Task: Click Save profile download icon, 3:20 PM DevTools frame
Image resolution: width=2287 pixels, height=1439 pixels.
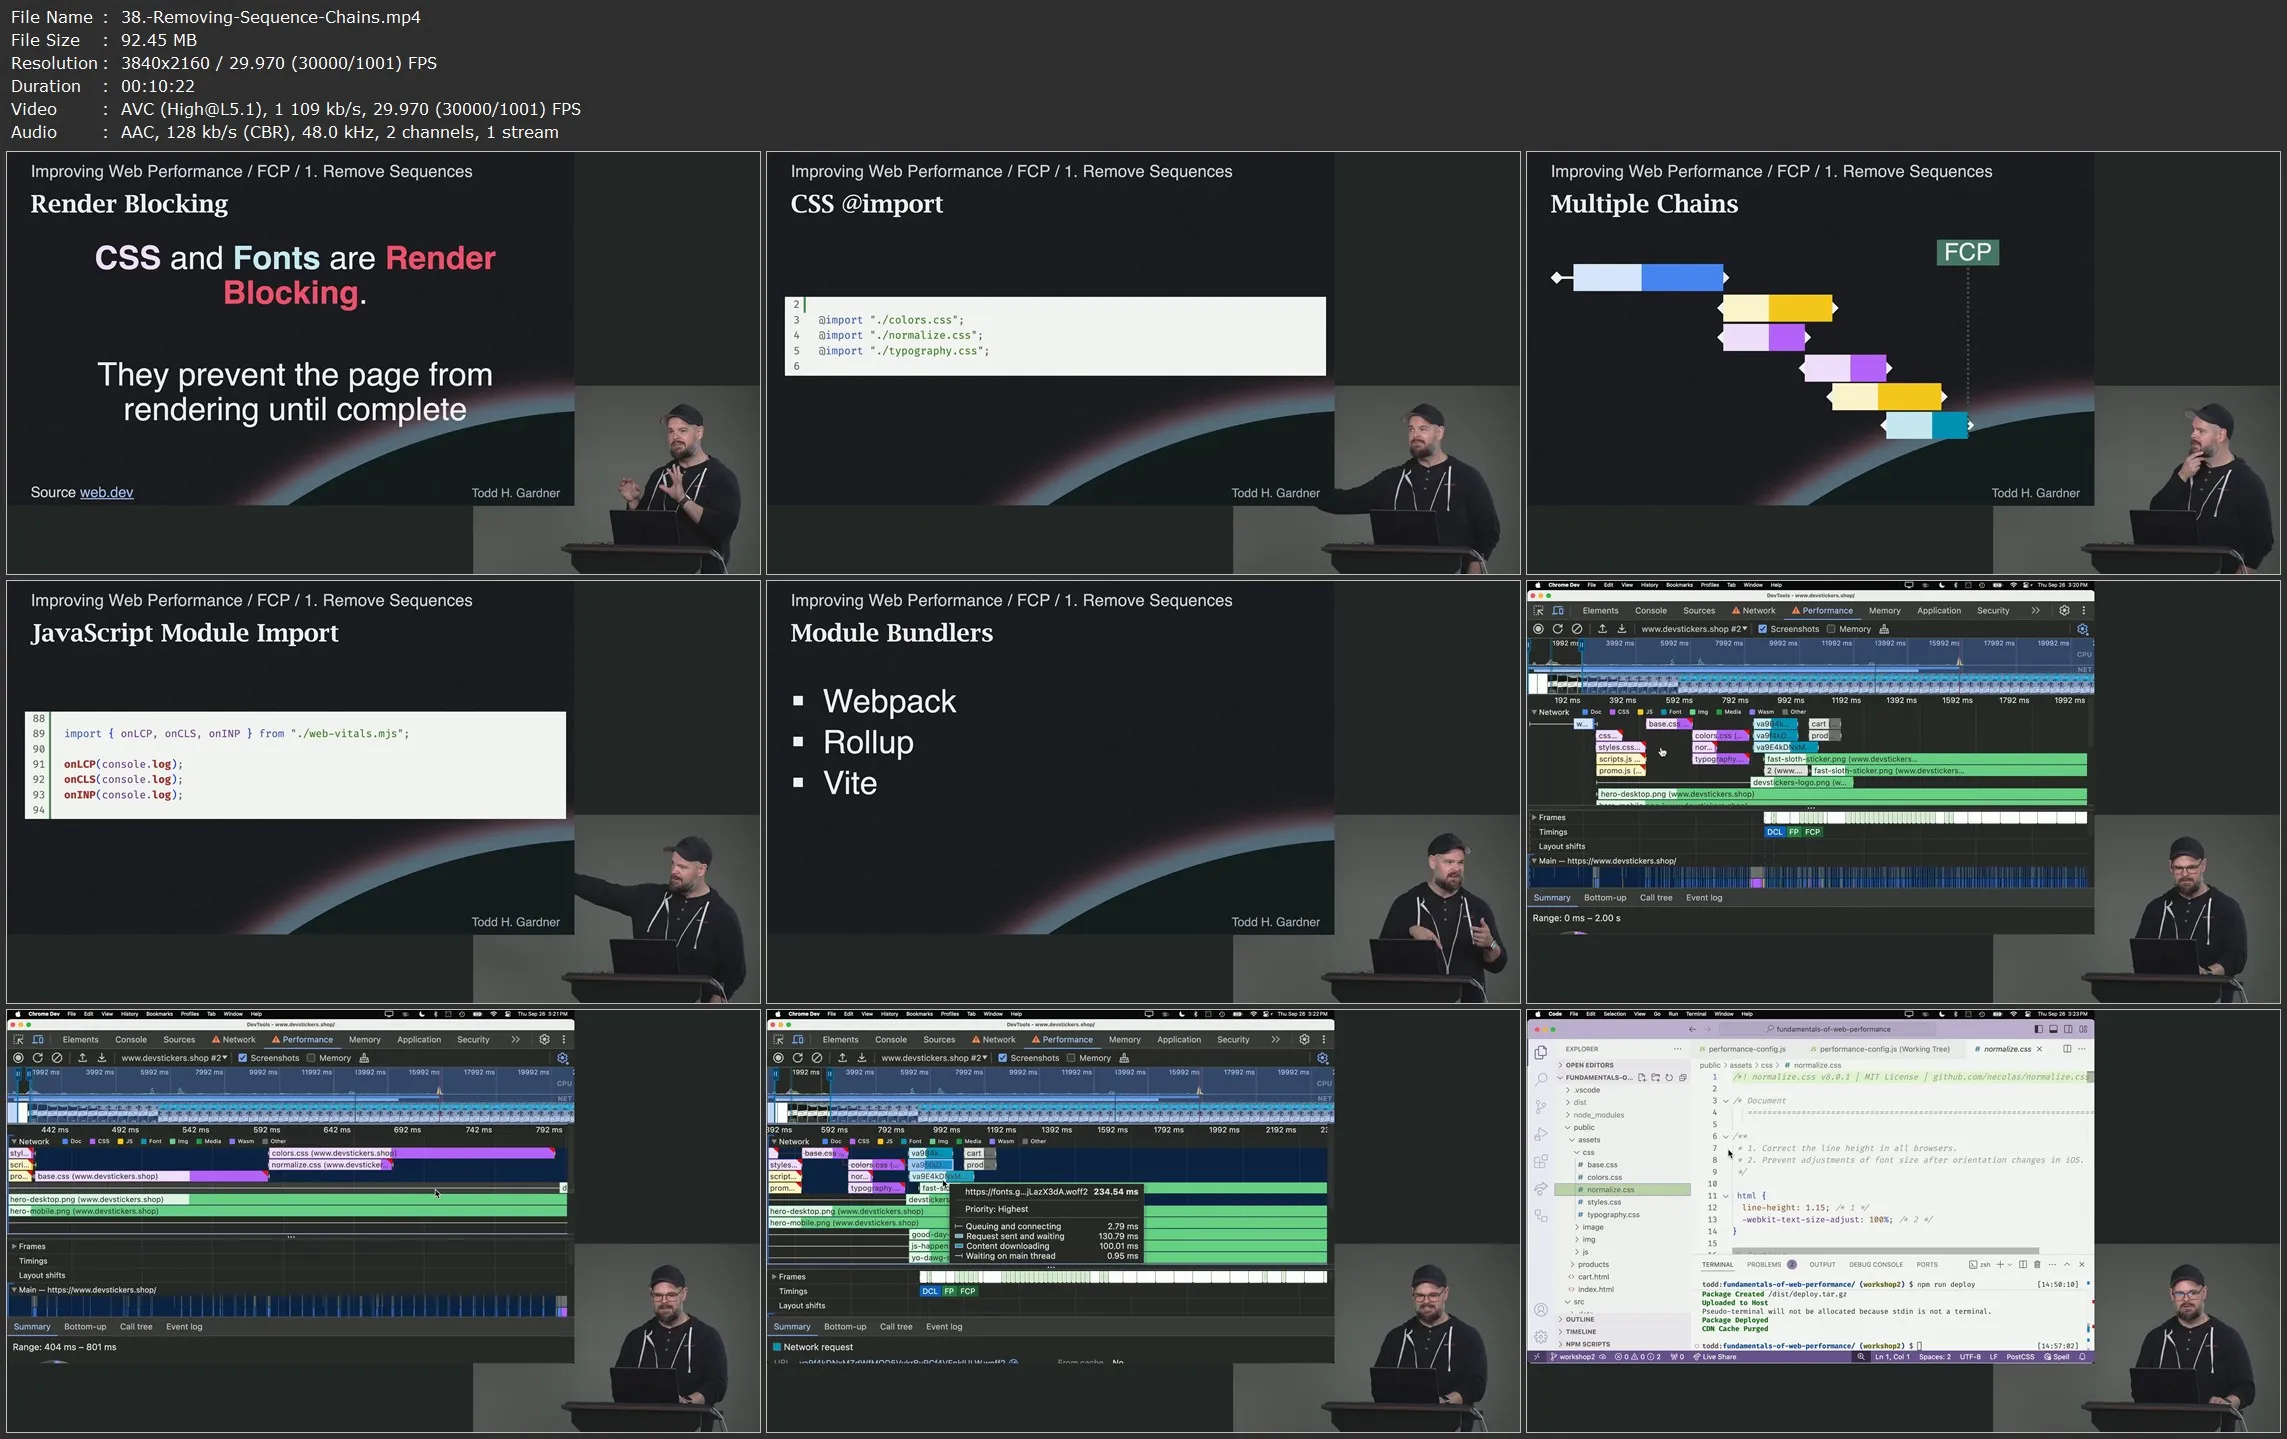Action: coord(1621,629)
